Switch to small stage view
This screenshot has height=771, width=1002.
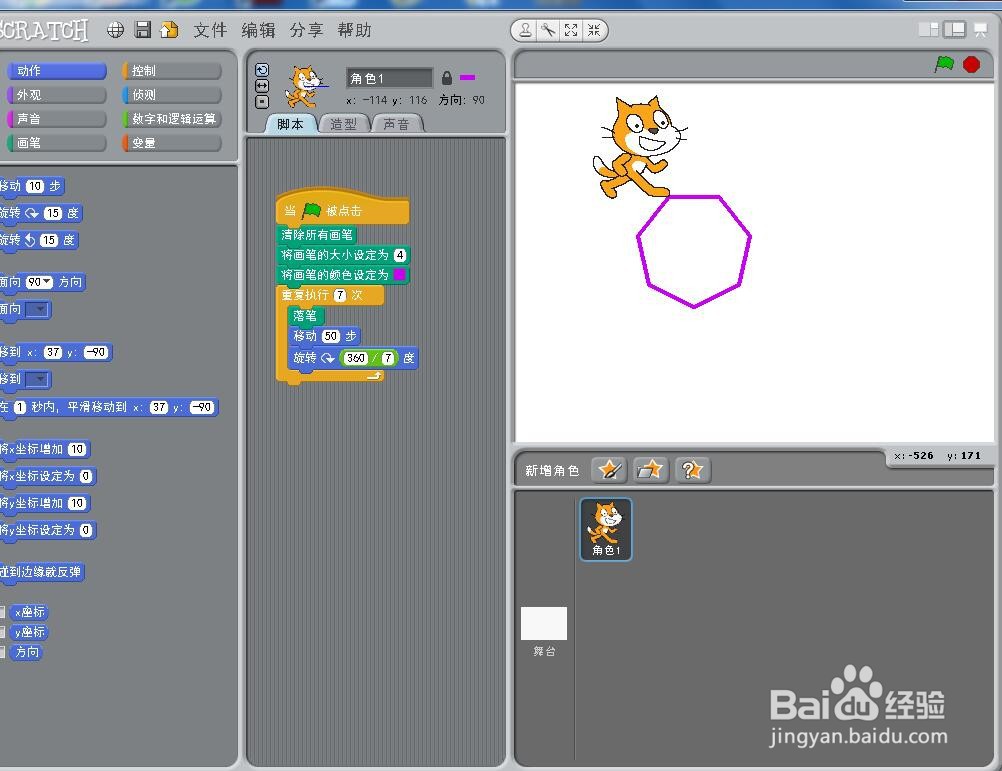(x=929, y=29)
